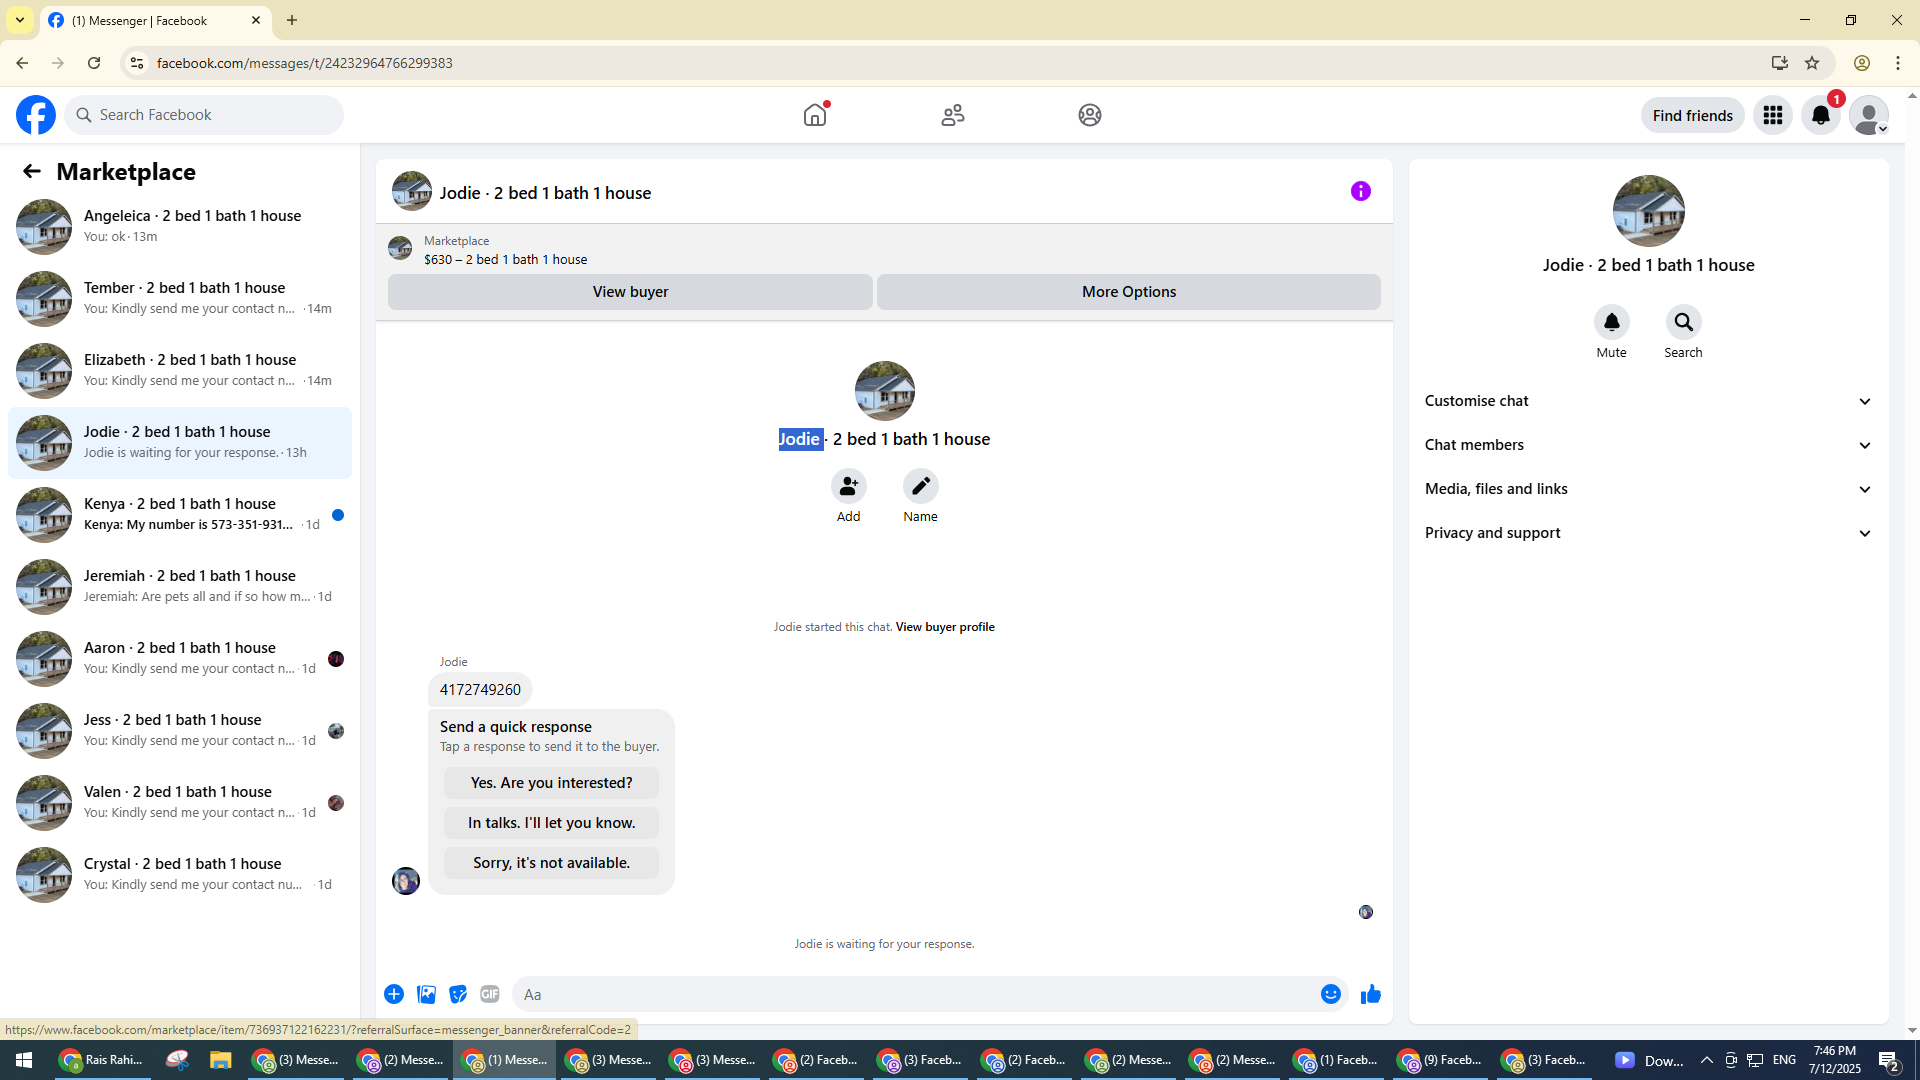Open the Facebook Home tab
The height and width of the screenshot is (1080, 1920).
pyautogui.click(x=815, y=115)
